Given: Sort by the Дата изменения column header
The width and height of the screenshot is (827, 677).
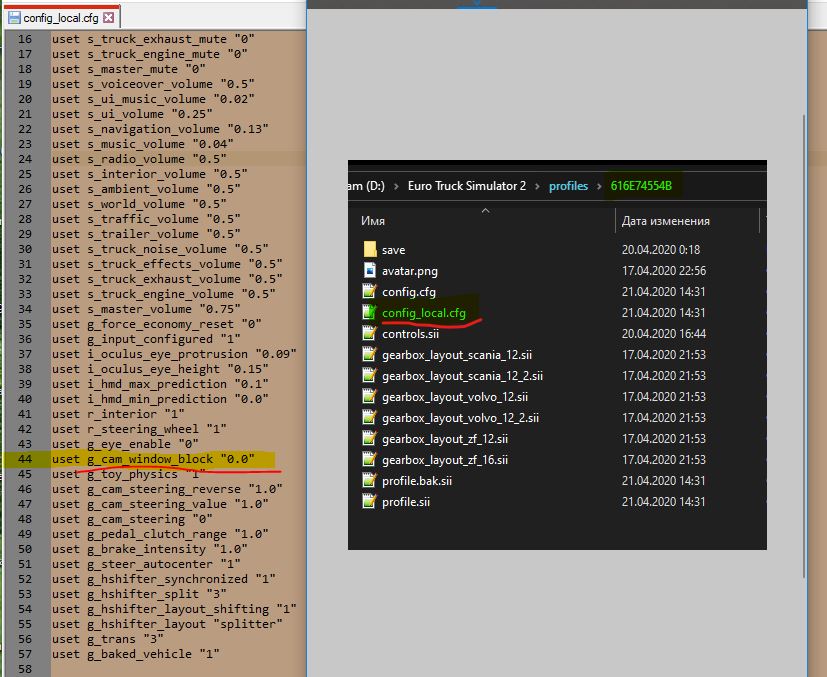Looking at the screenshot, I should point(665,221).
